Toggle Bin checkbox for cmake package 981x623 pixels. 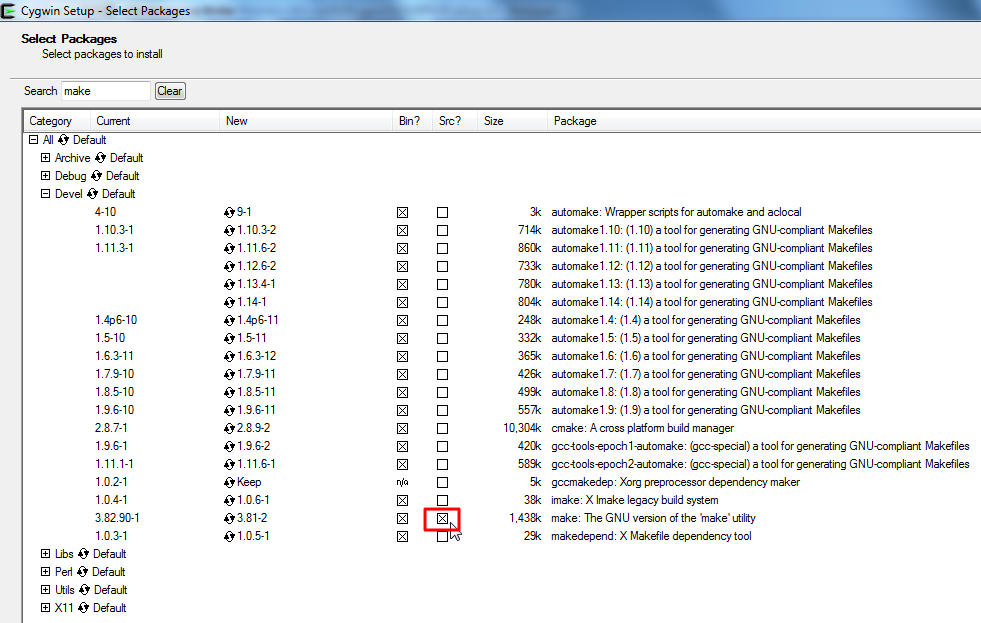402,428
